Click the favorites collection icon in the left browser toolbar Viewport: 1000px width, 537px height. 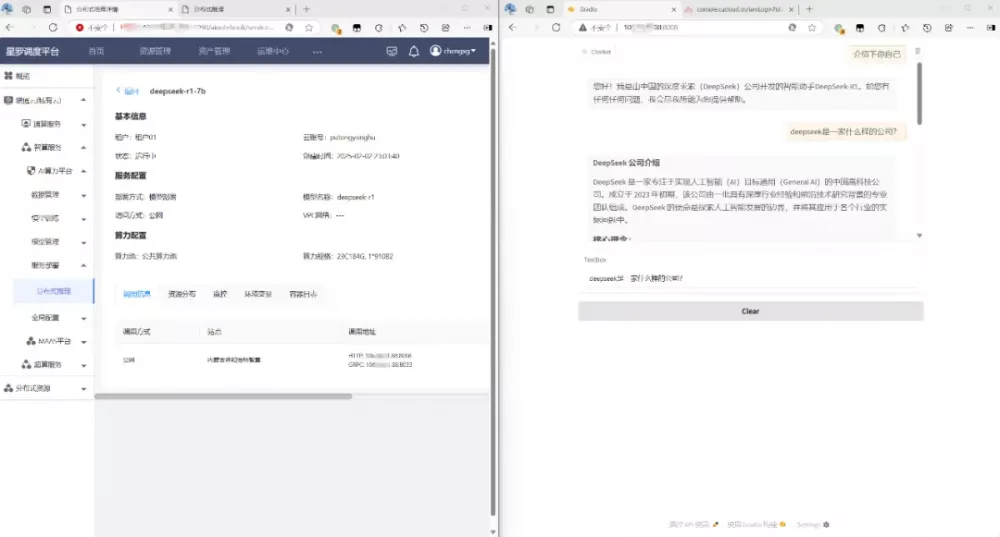(x=402, y=27)
